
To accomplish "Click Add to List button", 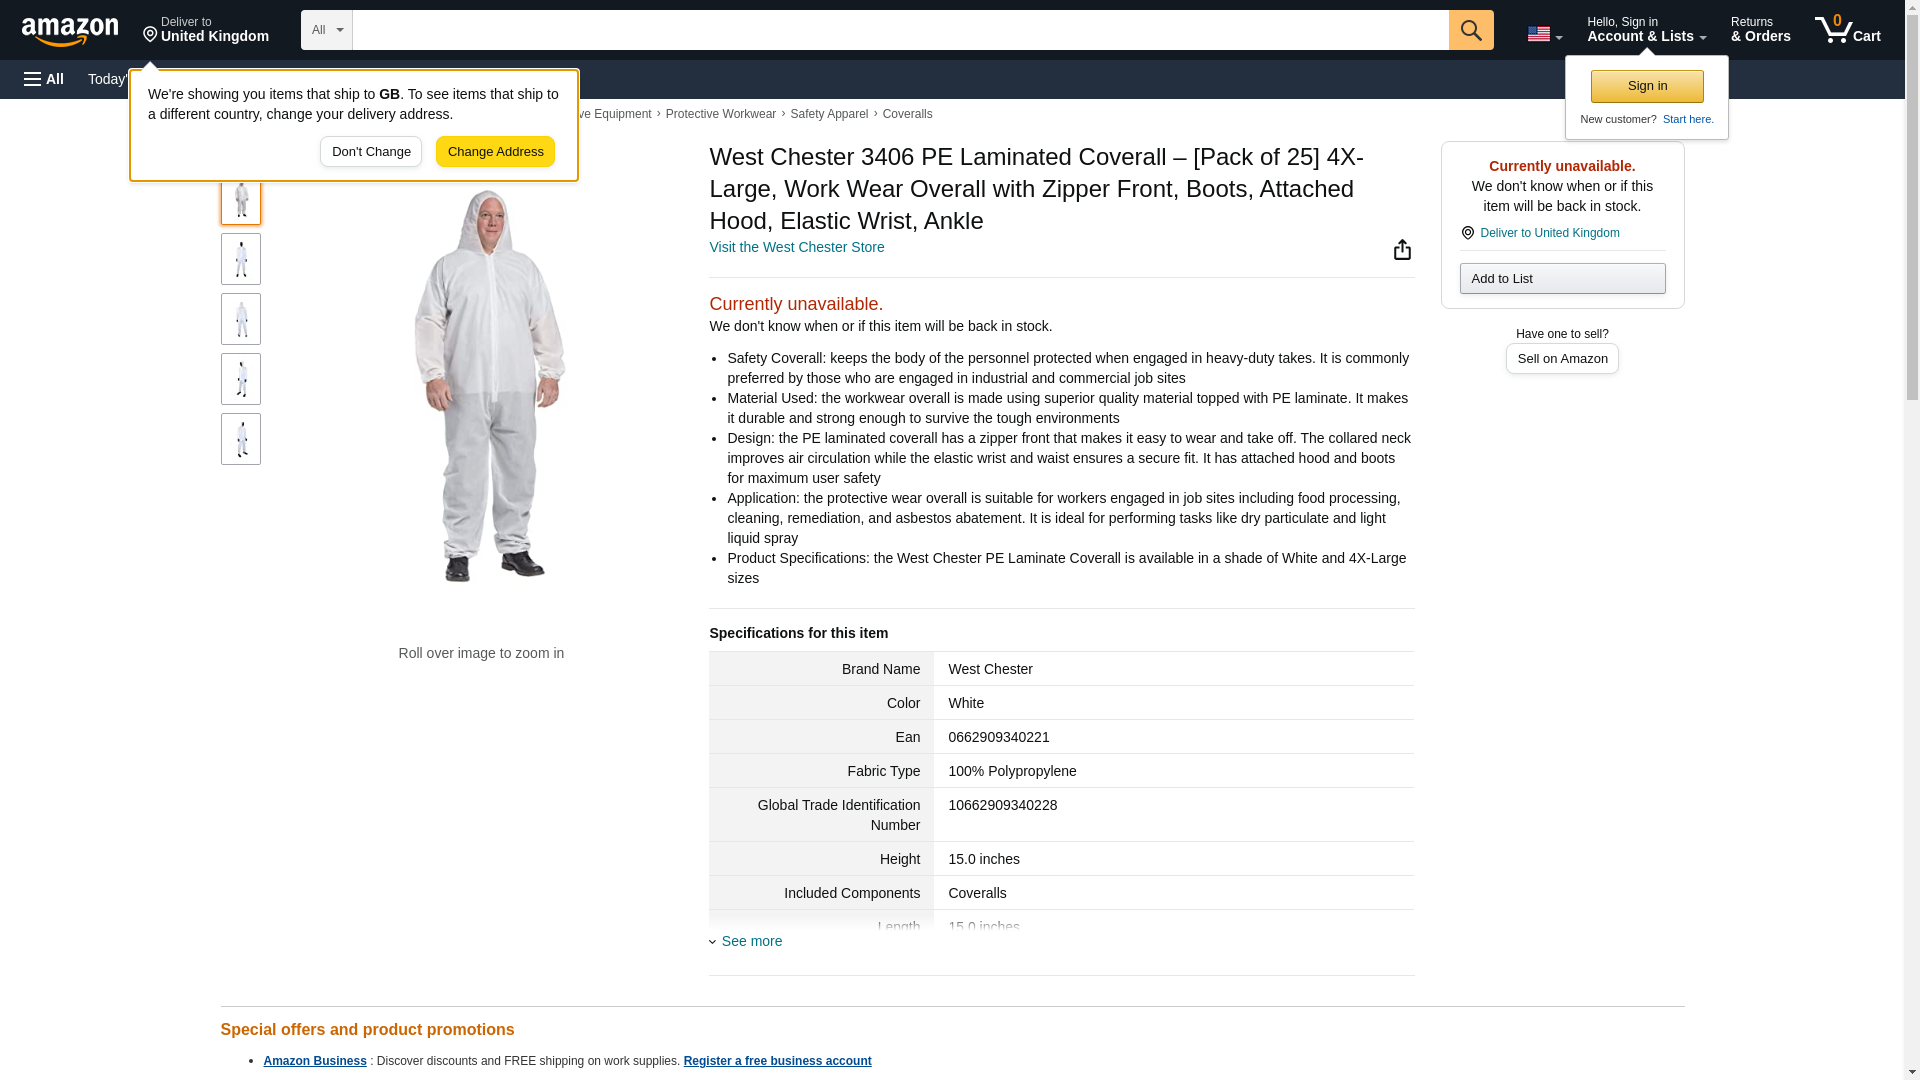I will coord(1561,278).
